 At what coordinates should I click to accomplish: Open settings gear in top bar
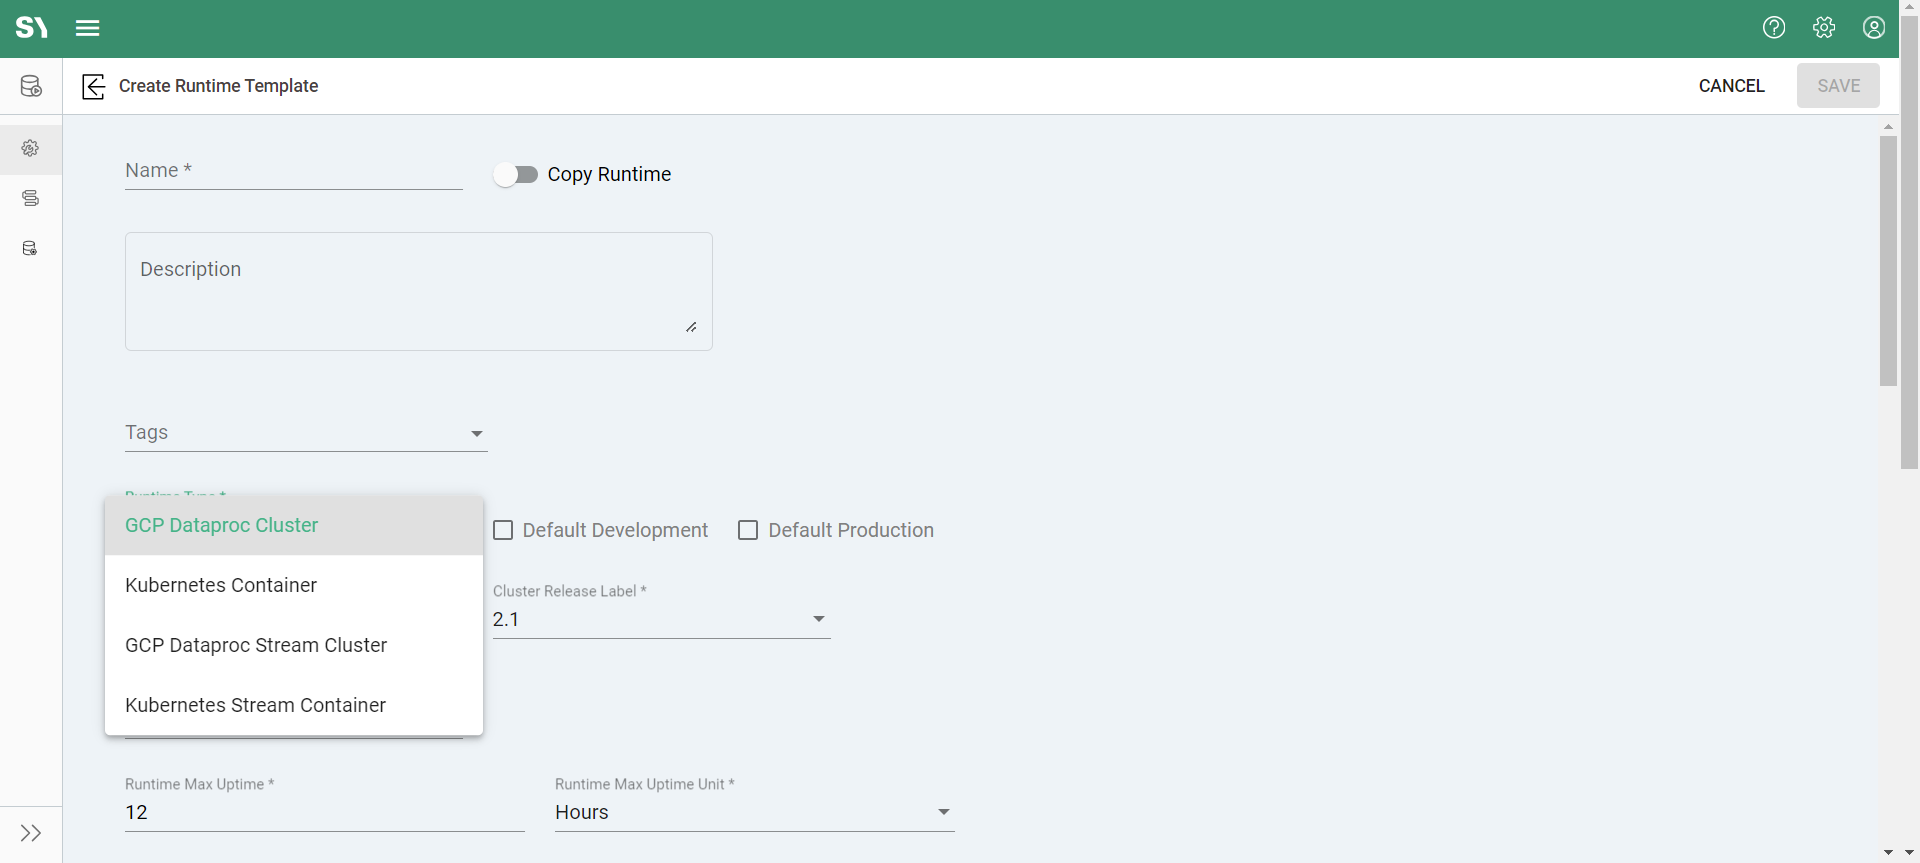(x=1824, y=28)
